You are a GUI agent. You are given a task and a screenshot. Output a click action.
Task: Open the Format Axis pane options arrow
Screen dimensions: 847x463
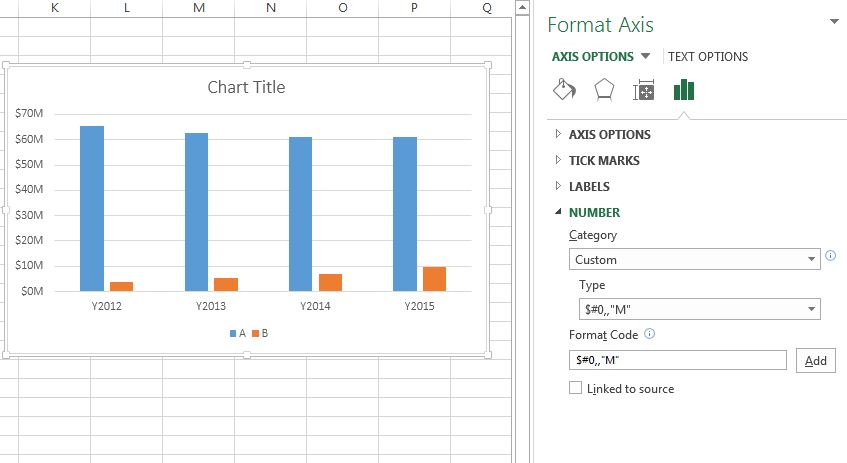(x=834, y=22)
